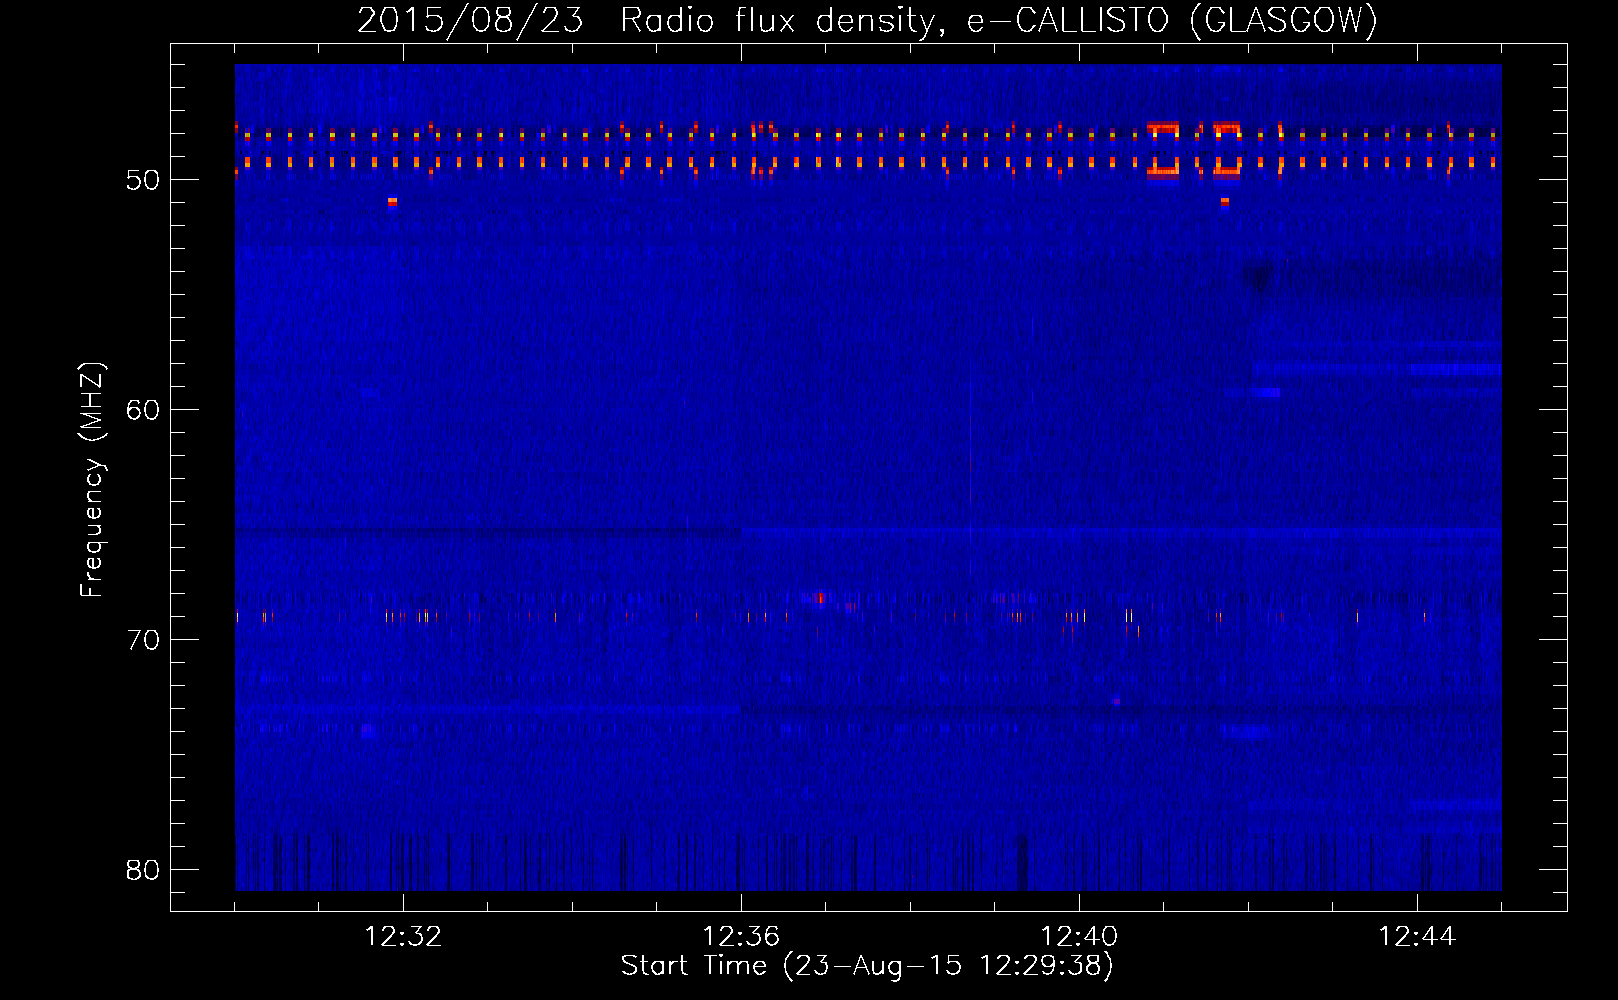
Task: Click the 12:40 time tick label
Action: click(1079, 937)
